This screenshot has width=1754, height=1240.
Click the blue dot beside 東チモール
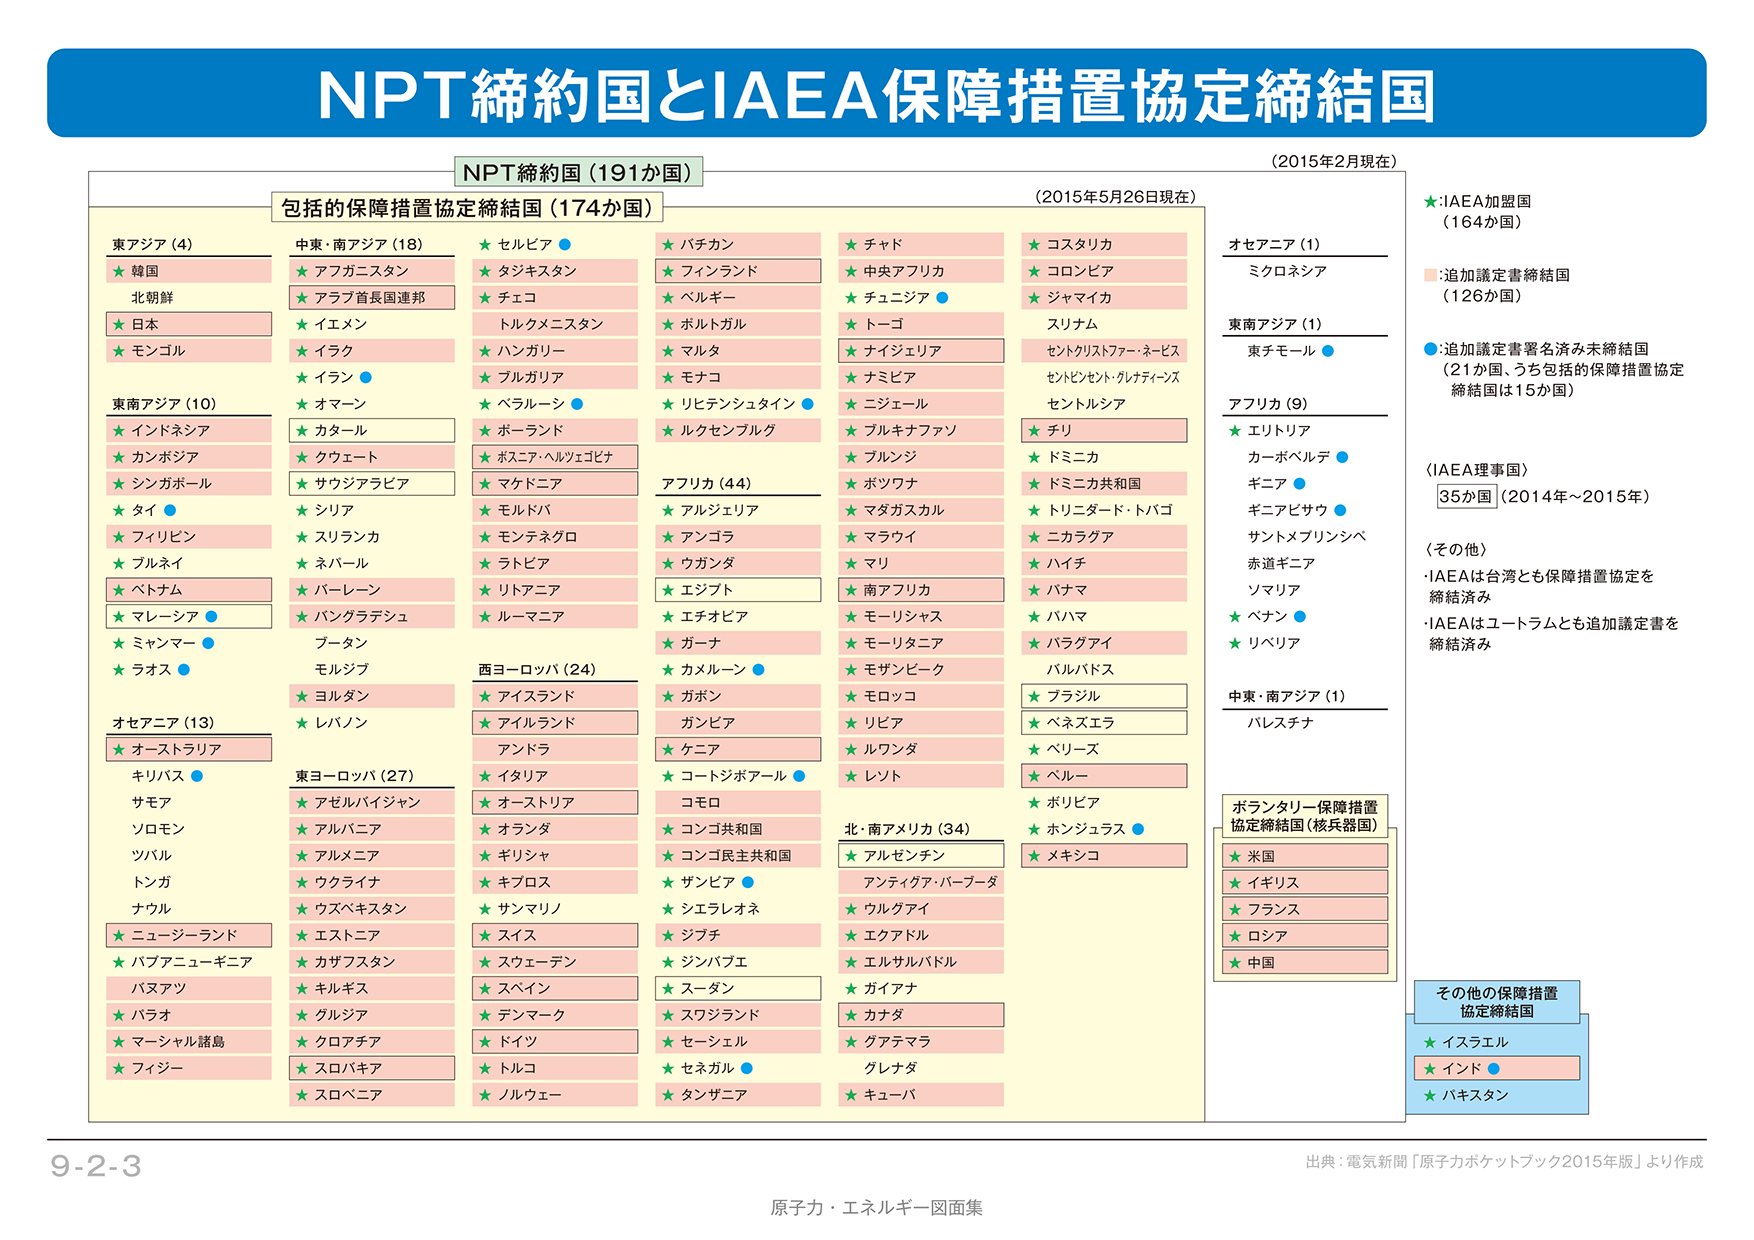1328,351
